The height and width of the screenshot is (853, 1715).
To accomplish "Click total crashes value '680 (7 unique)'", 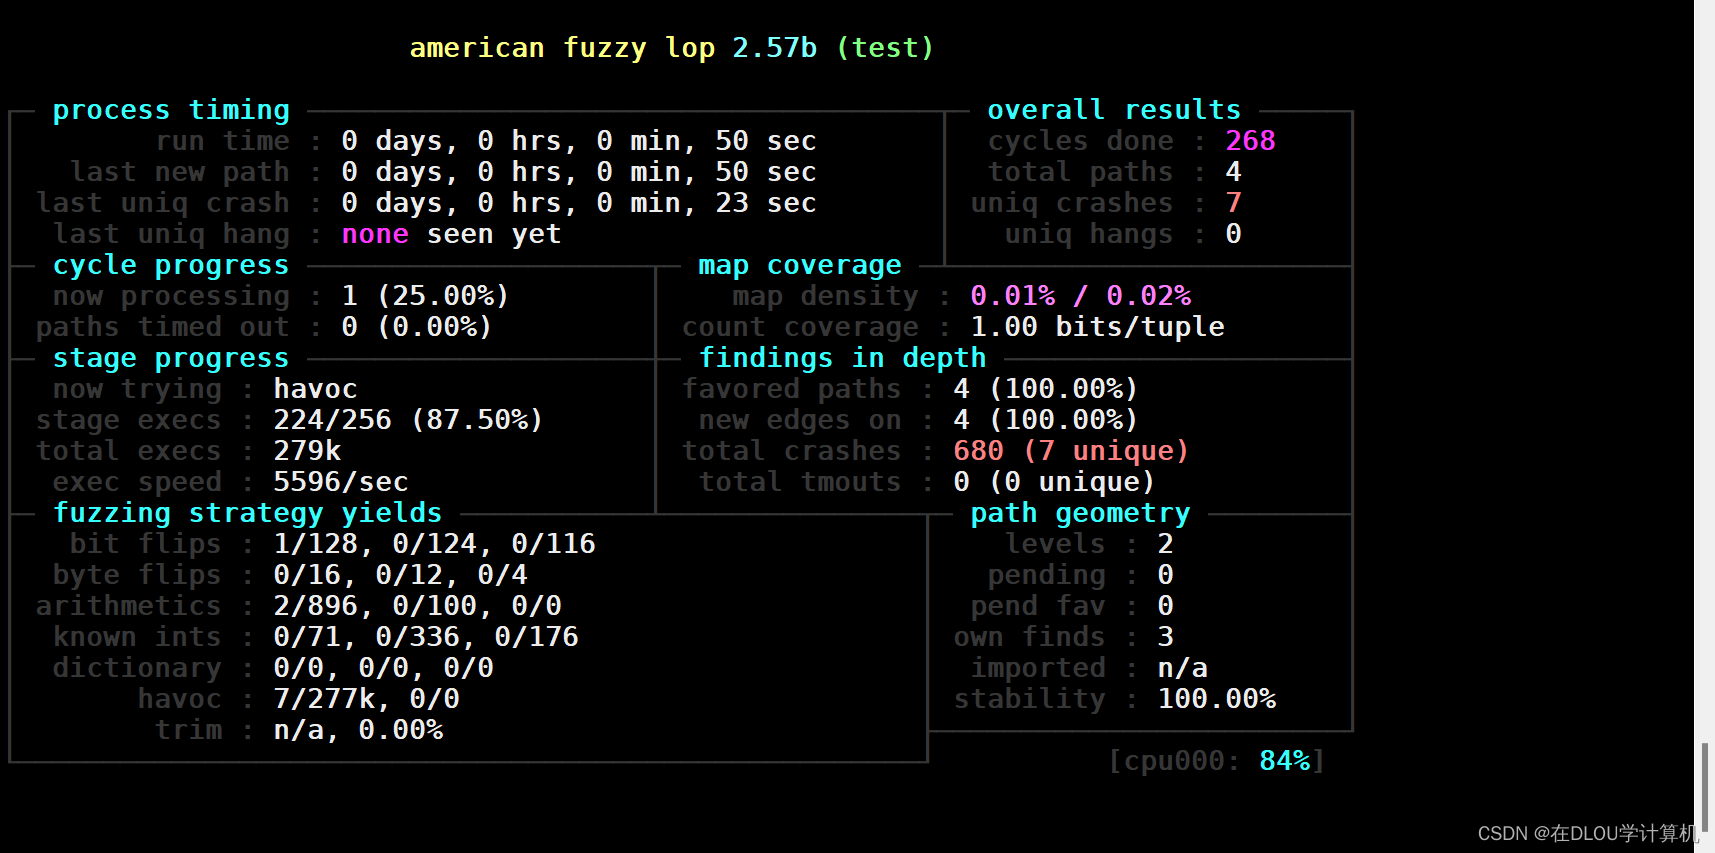I will point(1071,451).
